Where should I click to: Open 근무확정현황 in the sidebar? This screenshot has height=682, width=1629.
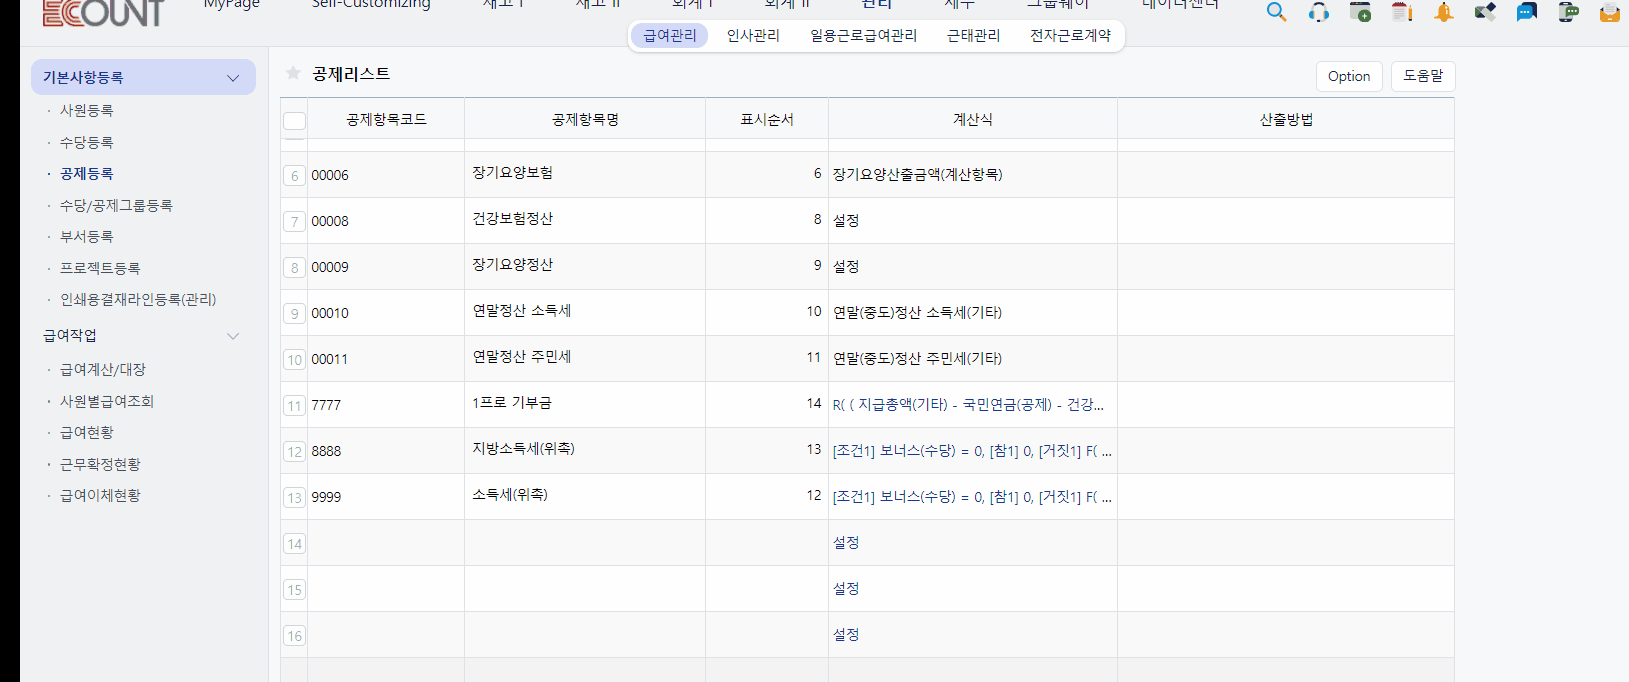click(x=100, y=464)
